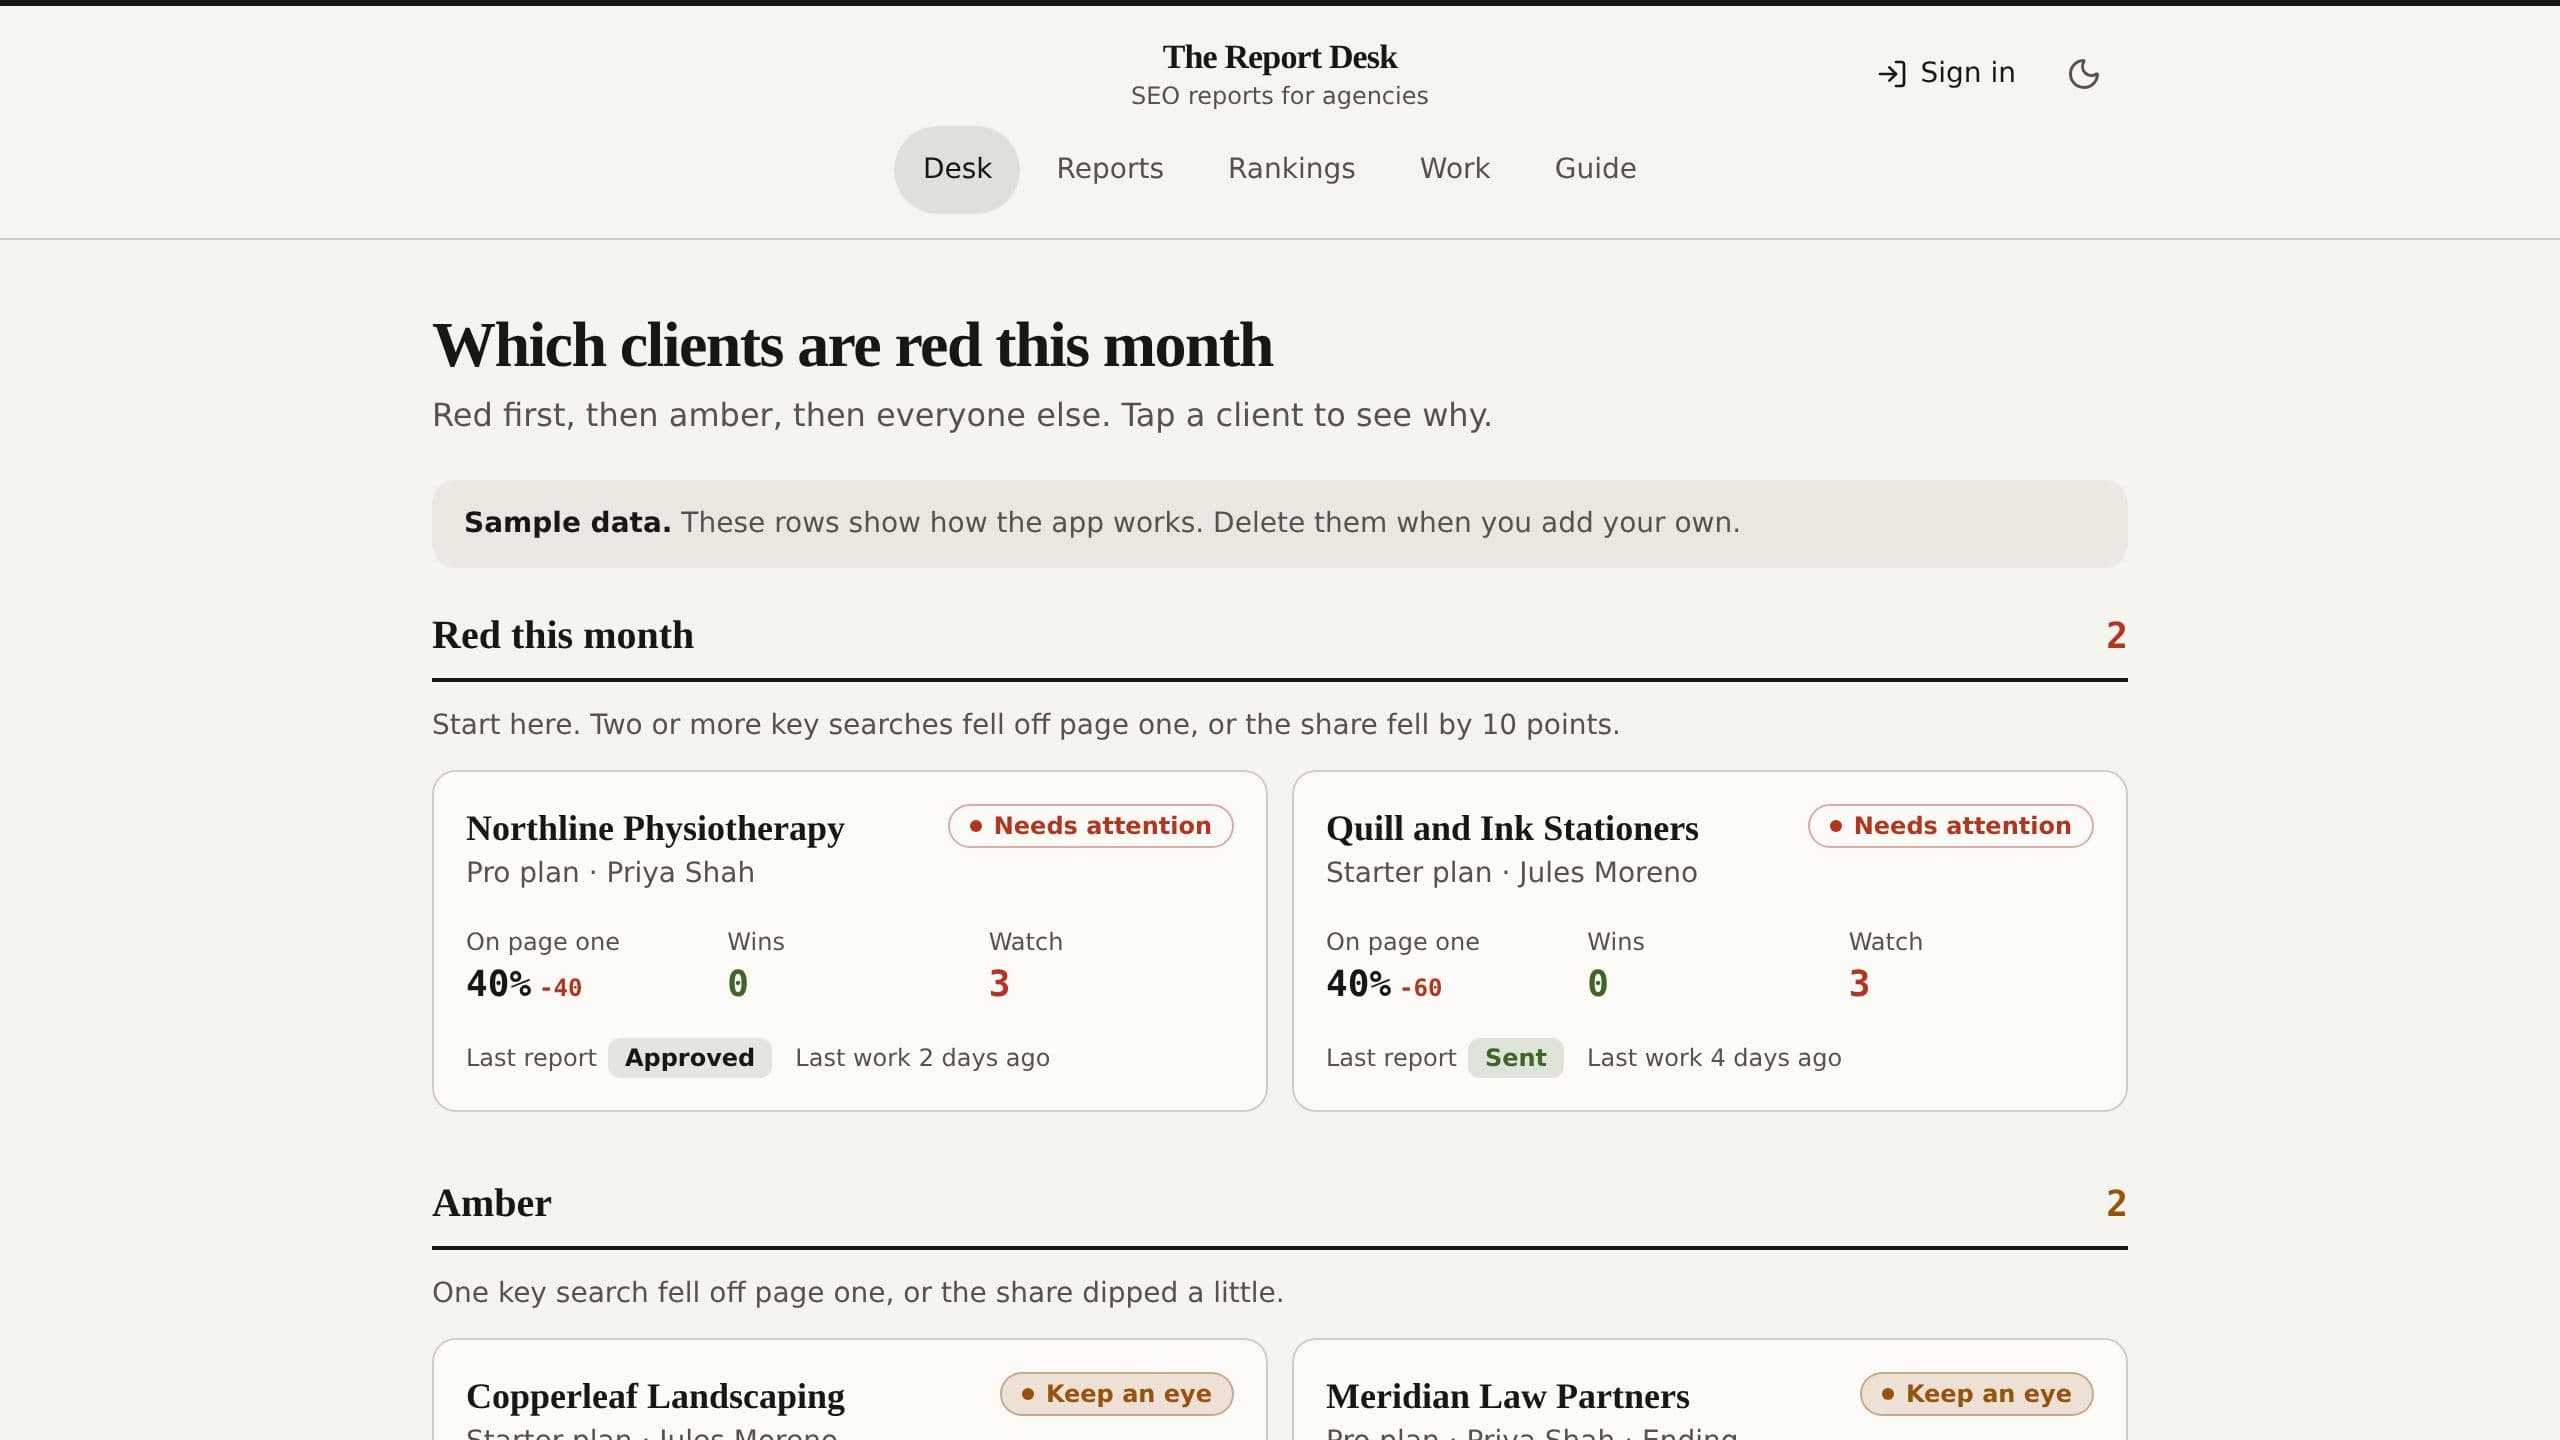Click the Sample data notice banner
This screenshot has width=2560, height=1440.
1279,524
